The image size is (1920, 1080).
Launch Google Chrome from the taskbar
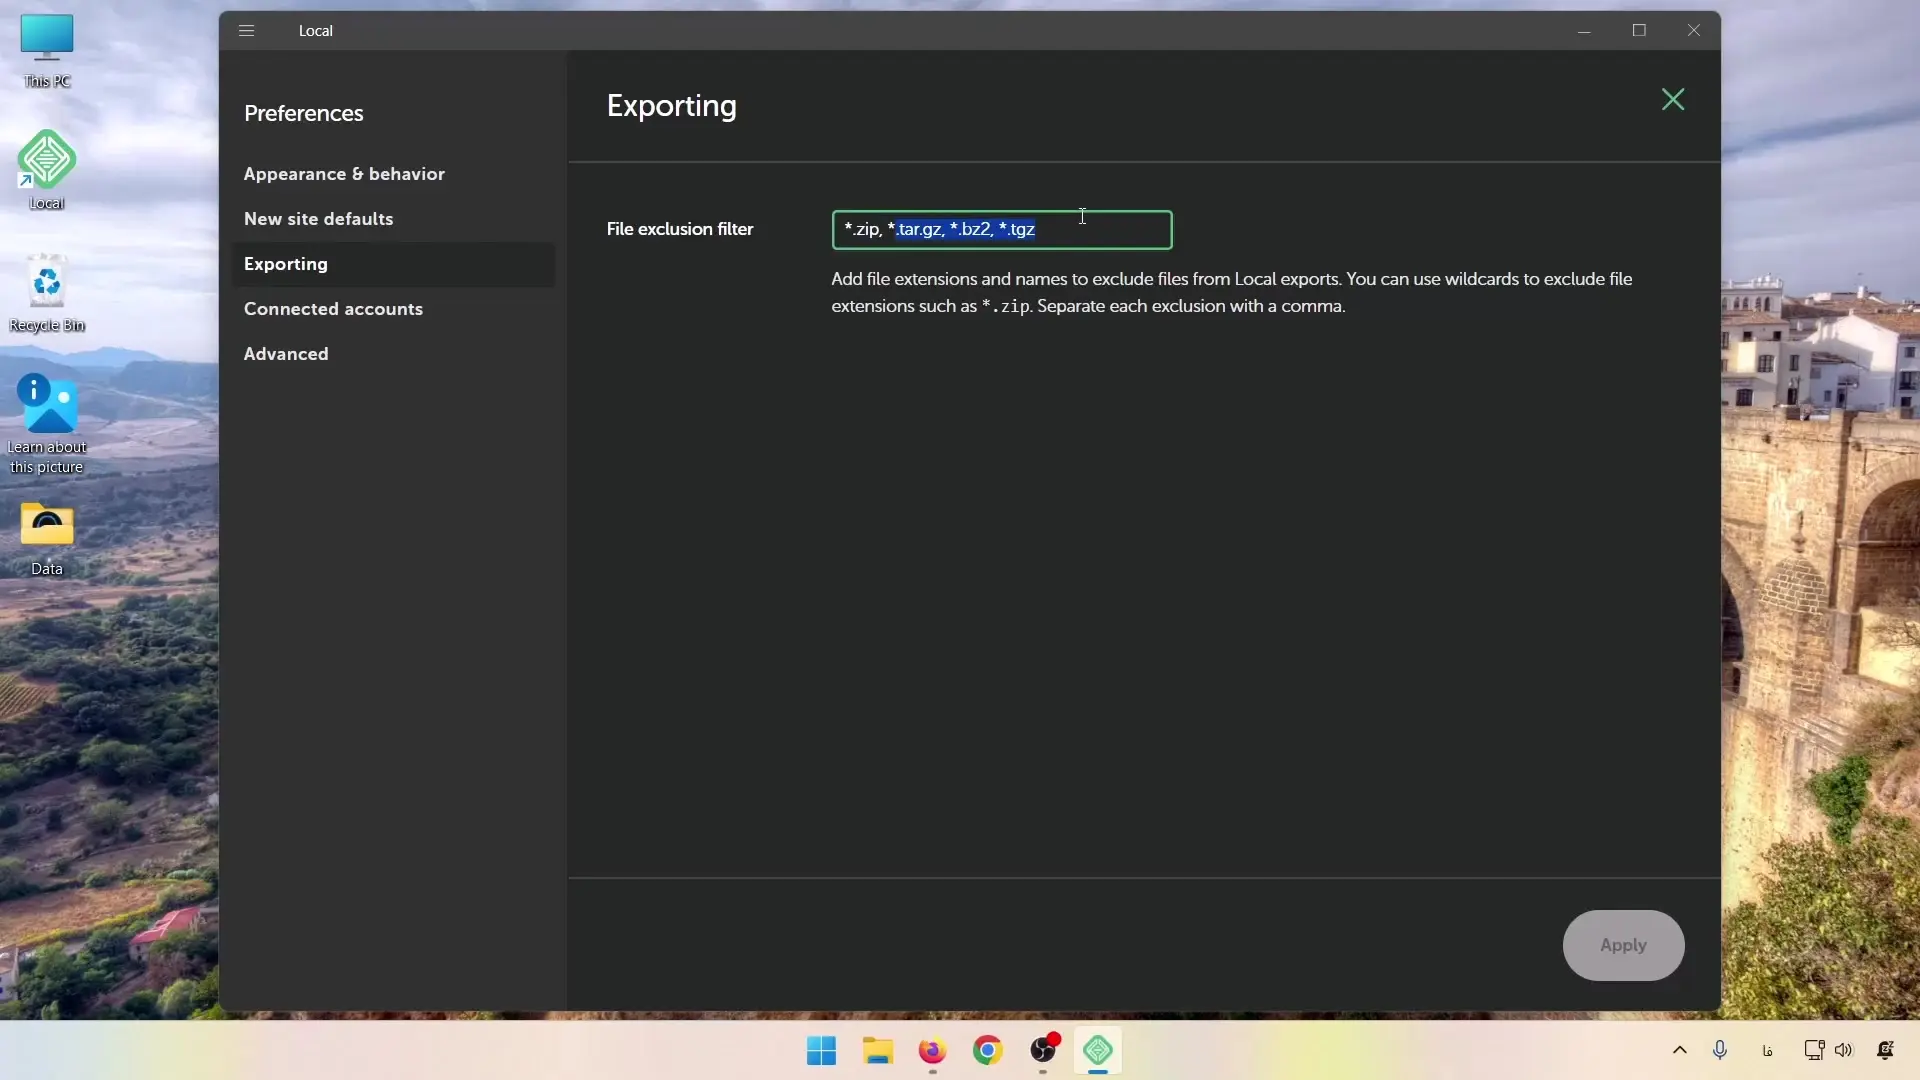pos(987,1050)
